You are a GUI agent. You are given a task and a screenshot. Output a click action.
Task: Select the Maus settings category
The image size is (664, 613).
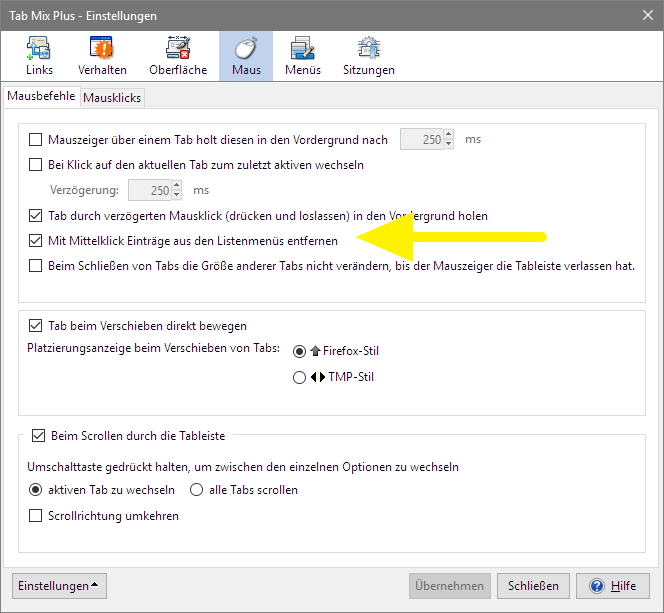coord(246,56)
